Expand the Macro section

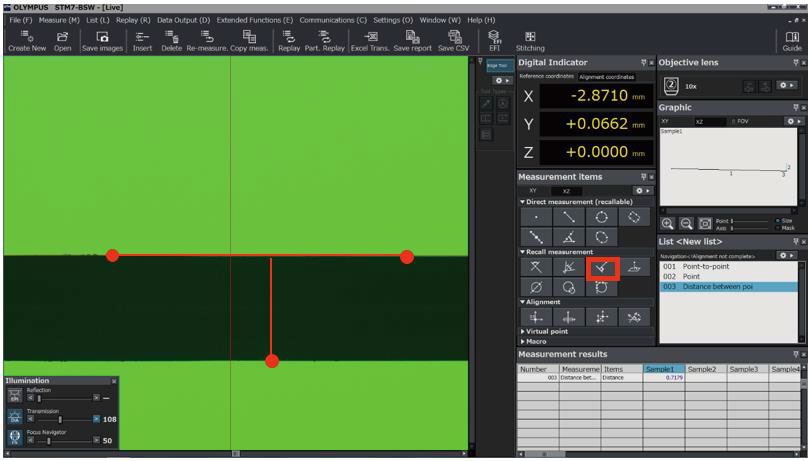click(x=533, y=341)
